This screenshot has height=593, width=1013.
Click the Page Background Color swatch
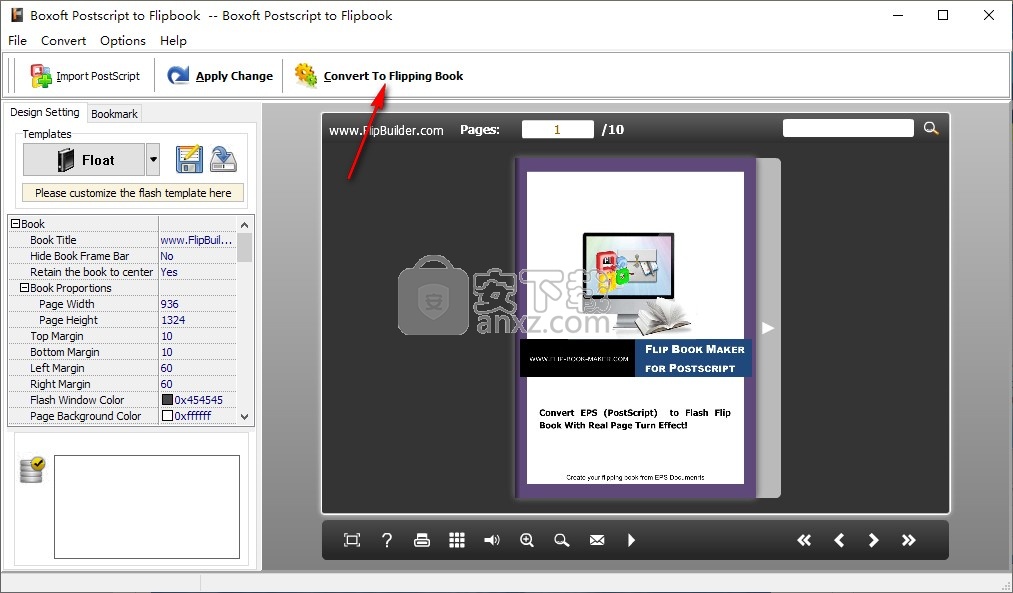[x=167, y=416]
